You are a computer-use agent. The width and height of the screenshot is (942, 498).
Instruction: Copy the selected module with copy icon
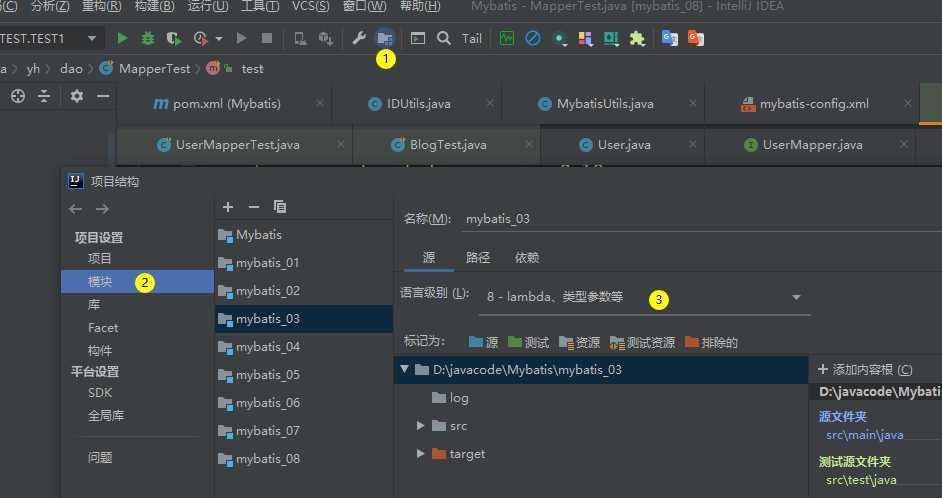pos(280,207)
